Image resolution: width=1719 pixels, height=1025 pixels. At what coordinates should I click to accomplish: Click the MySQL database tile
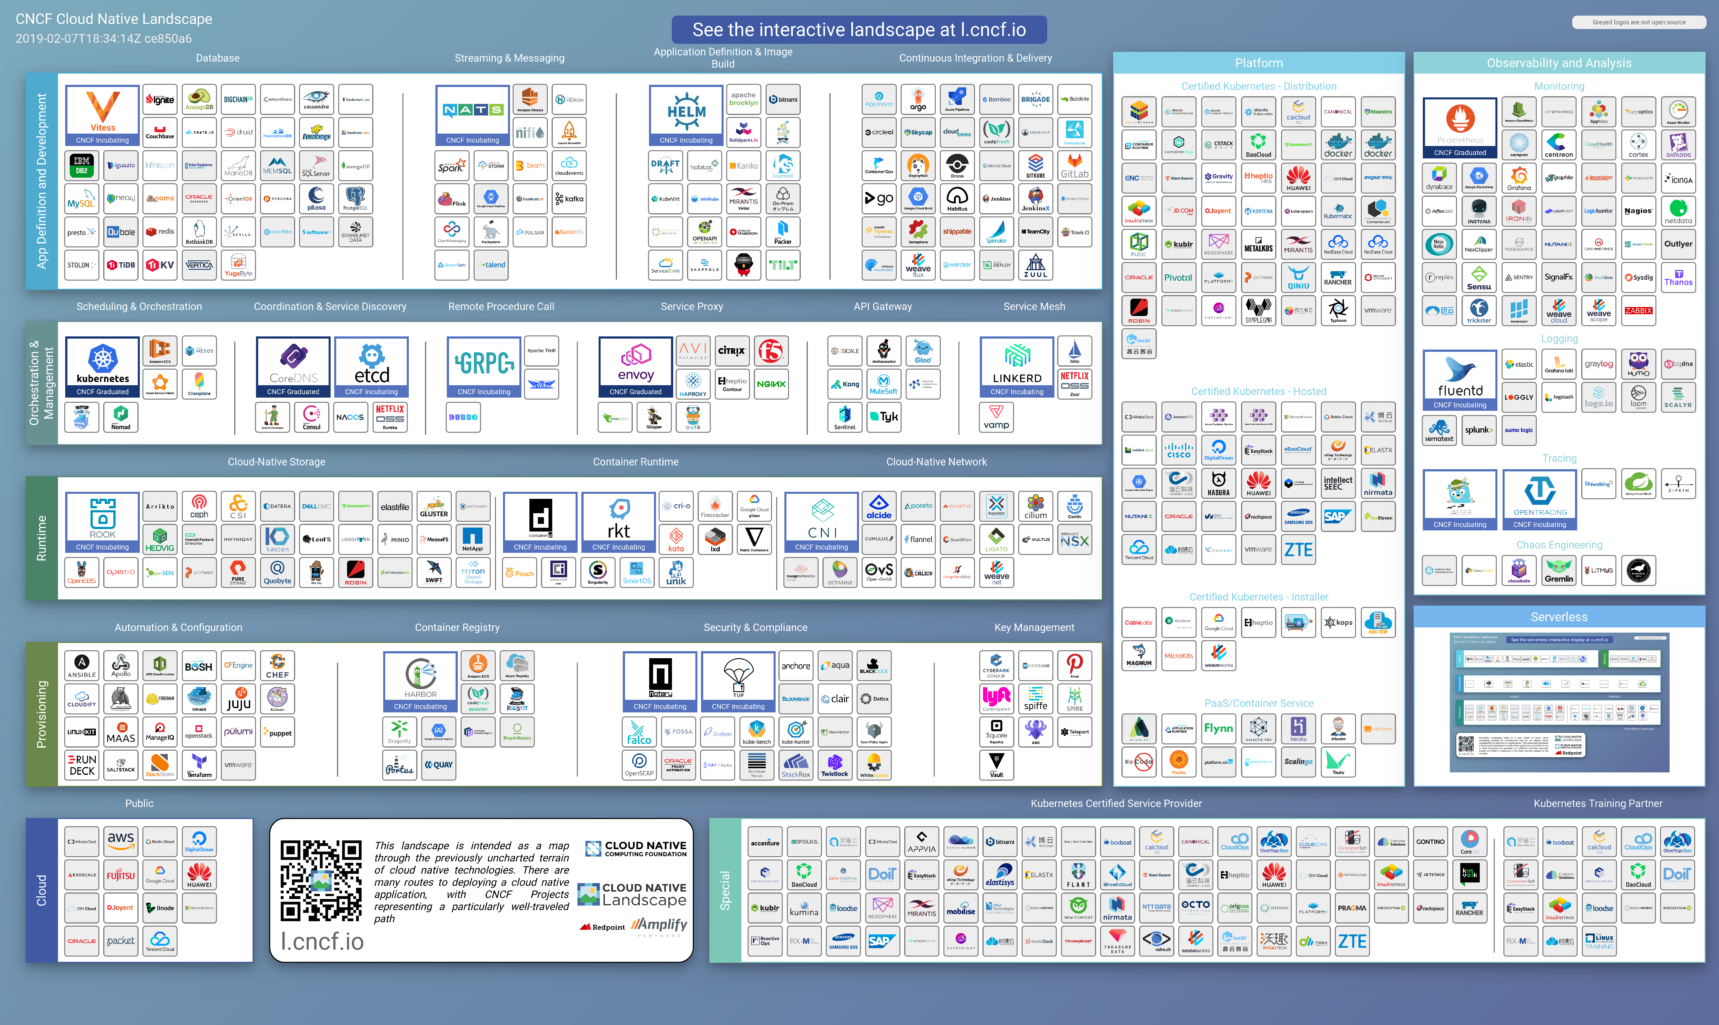click(x=82, y=199)
